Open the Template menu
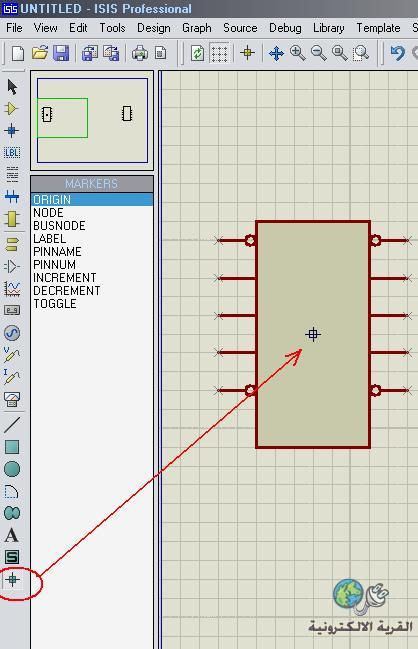418x649 pixels. pos(378,28)
